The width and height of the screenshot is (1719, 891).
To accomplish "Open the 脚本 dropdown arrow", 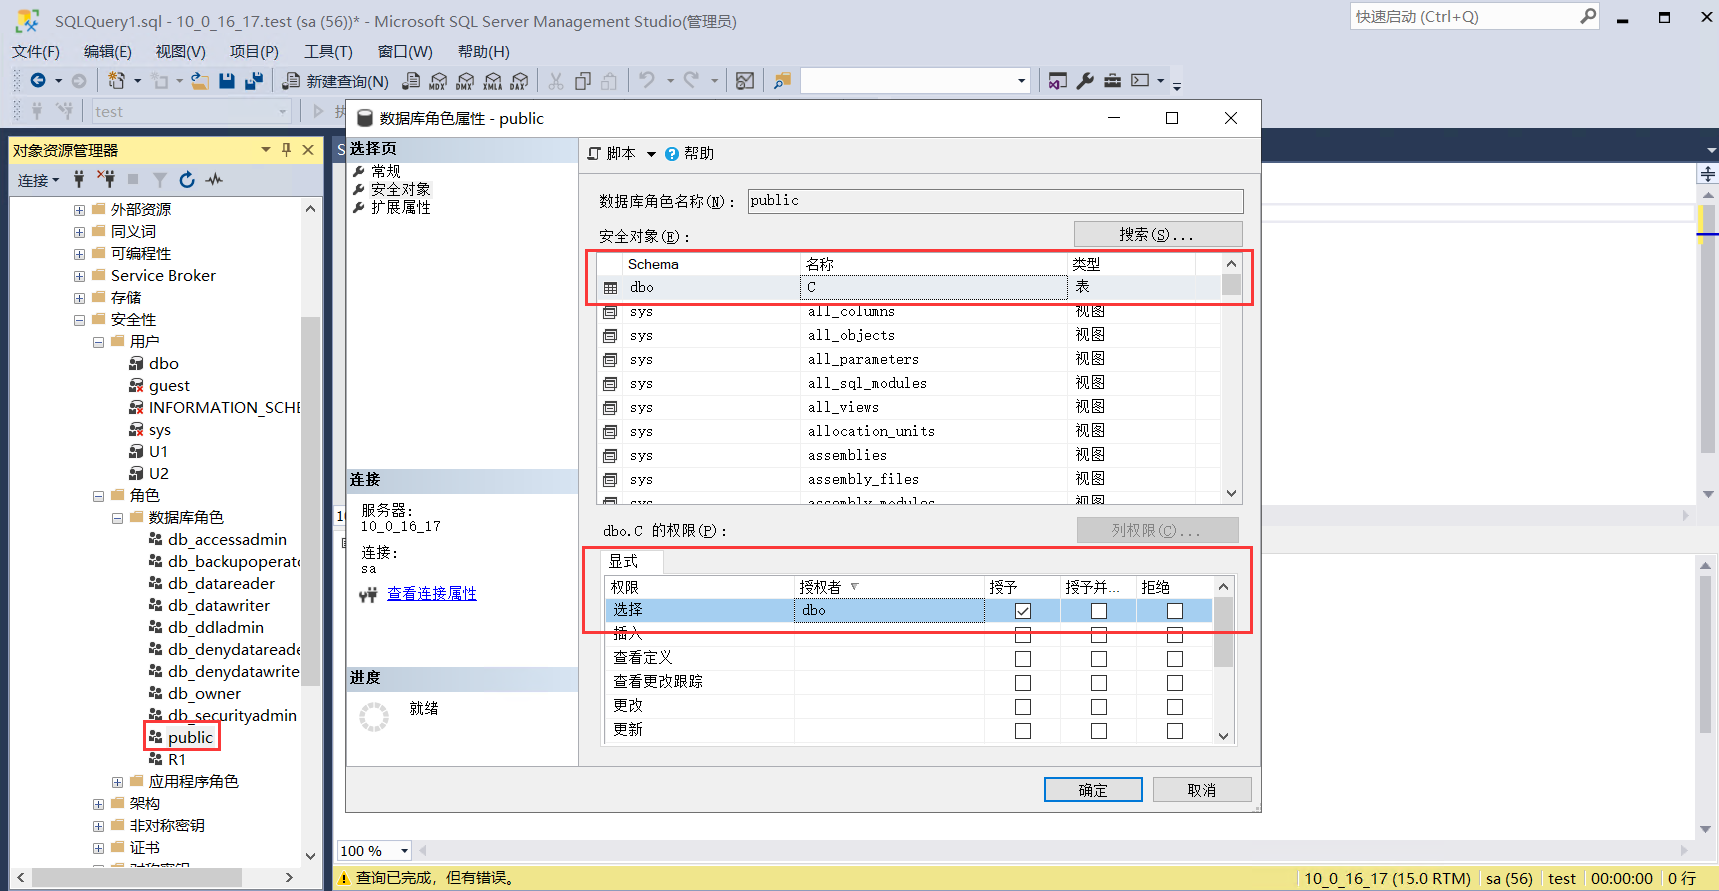I will click(x=651, y=154).
